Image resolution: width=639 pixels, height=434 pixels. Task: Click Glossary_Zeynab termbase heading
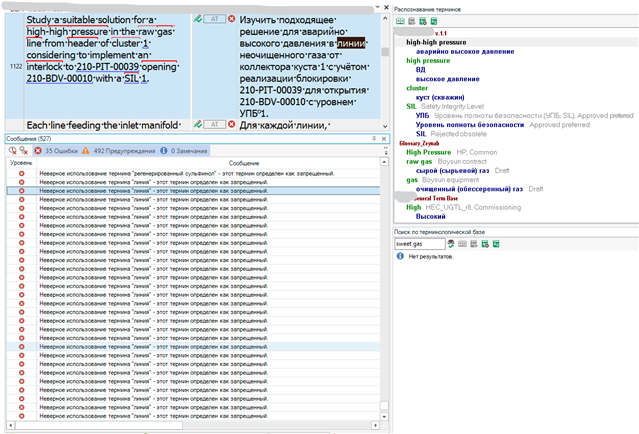coord(419,143)
